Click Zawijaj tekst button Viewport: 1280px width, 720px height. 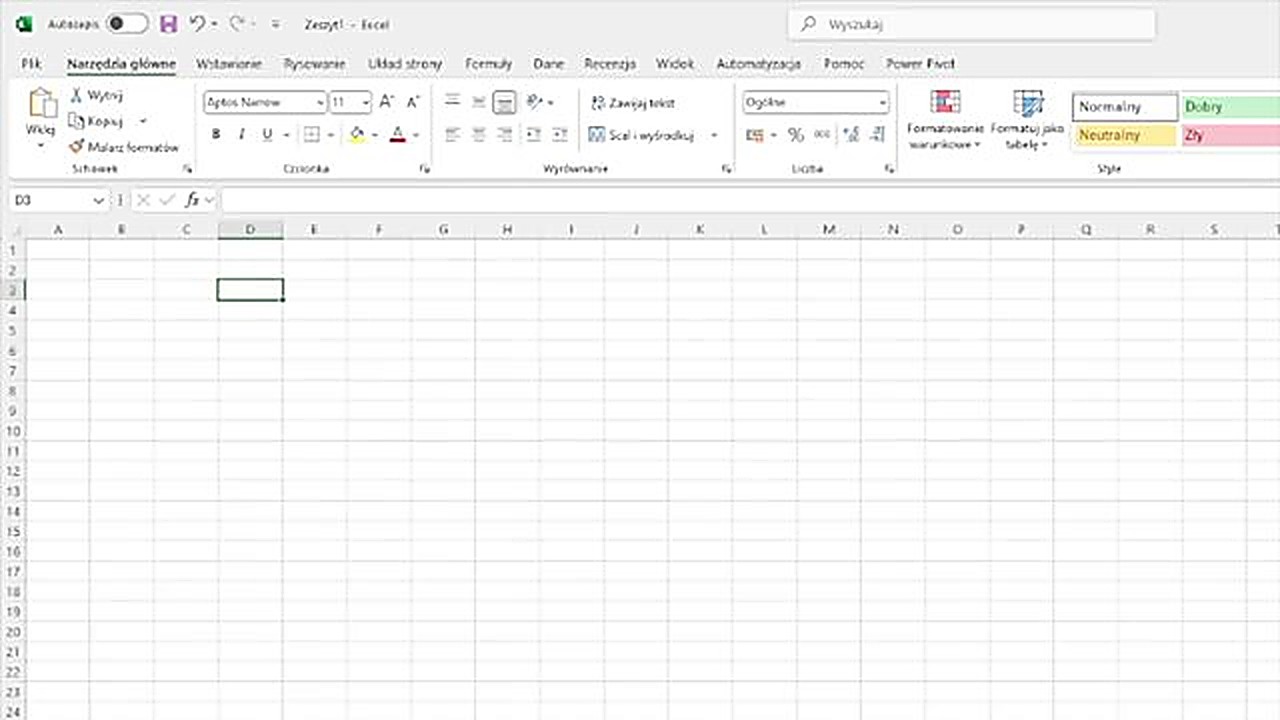click(633, 102)
